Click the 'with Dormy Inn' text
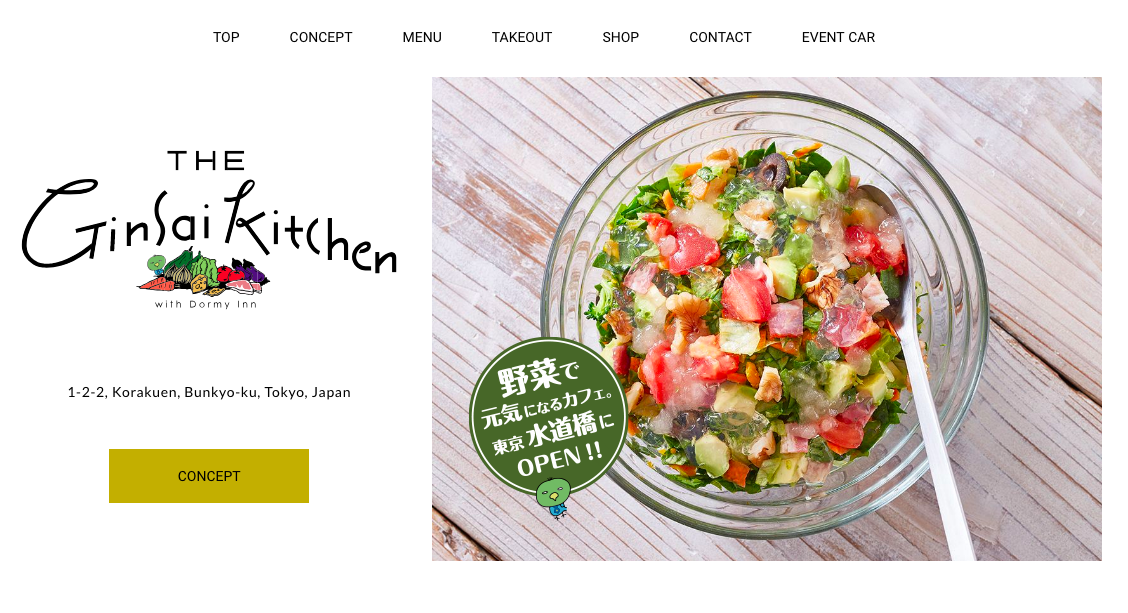This screenshot has height=613, width=1128. point(206,304)
